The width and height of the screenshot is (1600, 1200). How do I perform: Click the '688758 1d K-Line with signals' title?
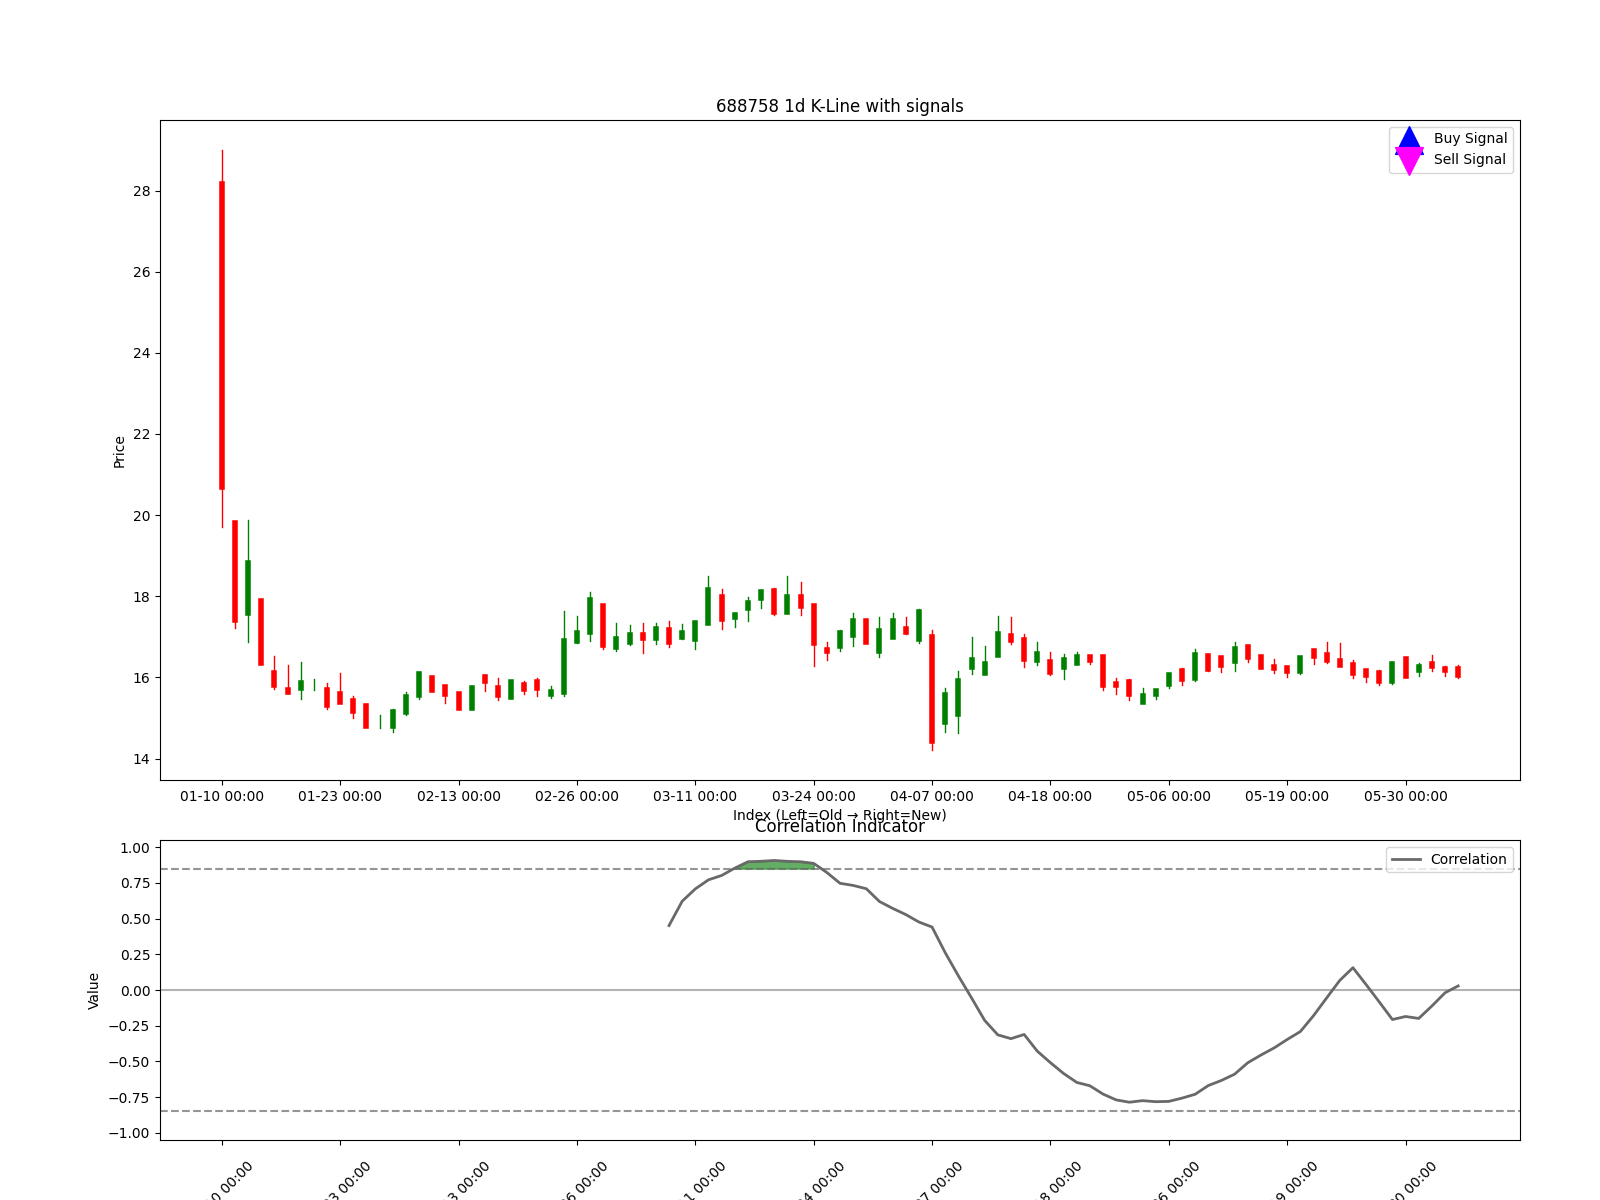pyautogui.click(x=840, y=106)
